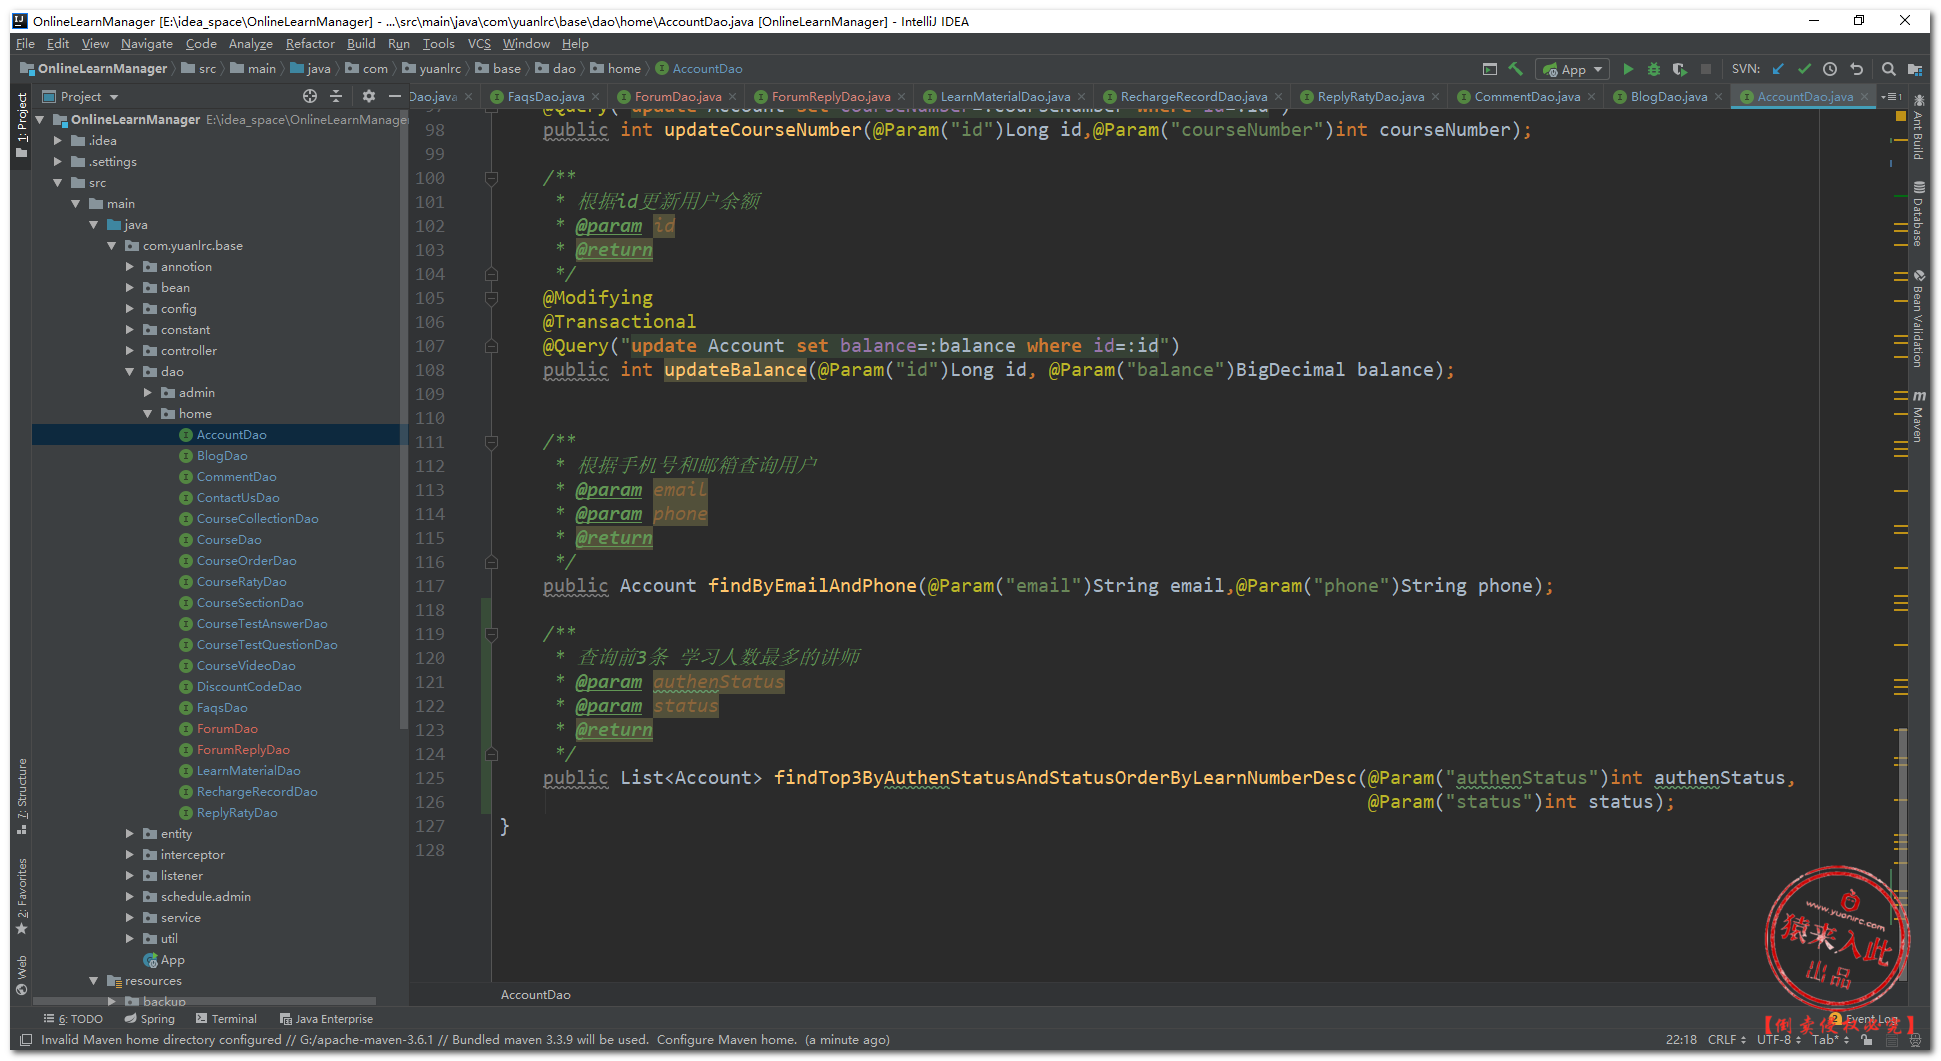Open the Analyze menu
The width and height of the screenshot is (1941, 1061).
tap(250, 44)
